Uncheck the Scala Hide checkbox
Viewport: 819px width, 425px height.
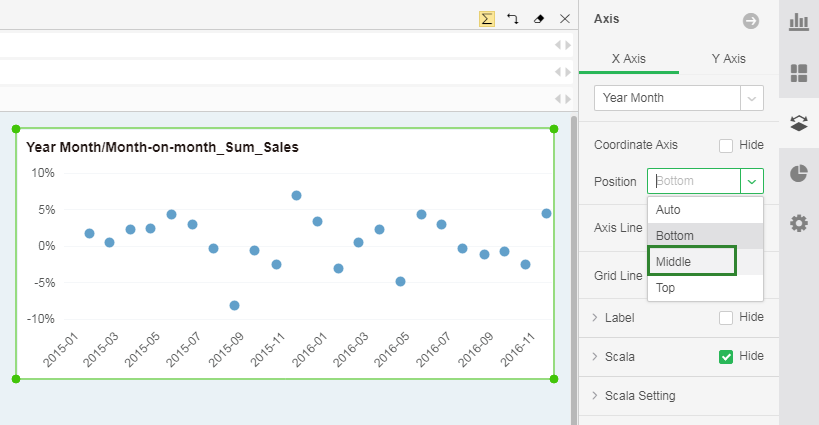pyautogui.click(x=727, y=357)
